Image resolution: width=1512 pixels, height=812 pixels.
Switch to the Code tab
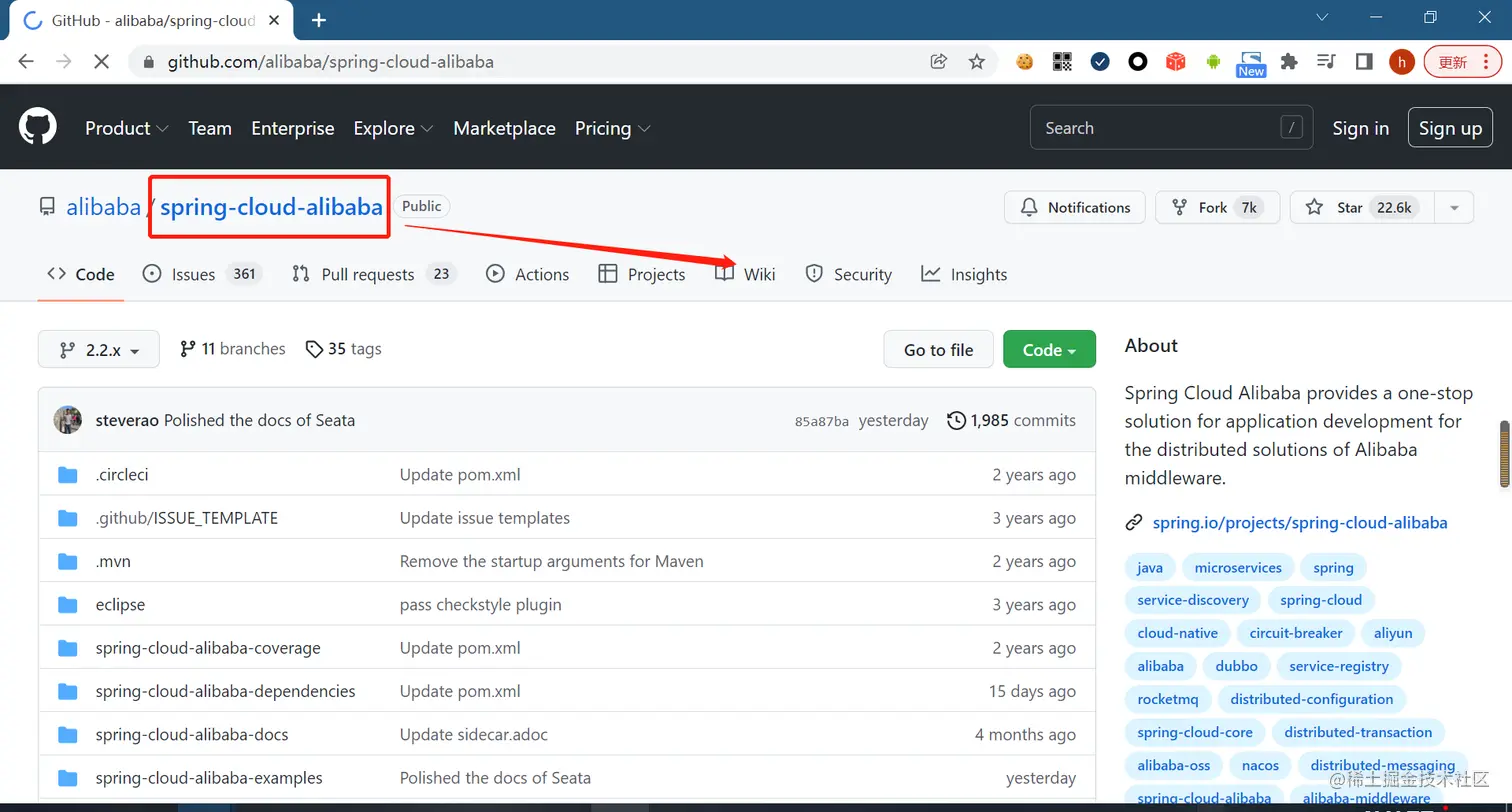(x=81, y=274)
